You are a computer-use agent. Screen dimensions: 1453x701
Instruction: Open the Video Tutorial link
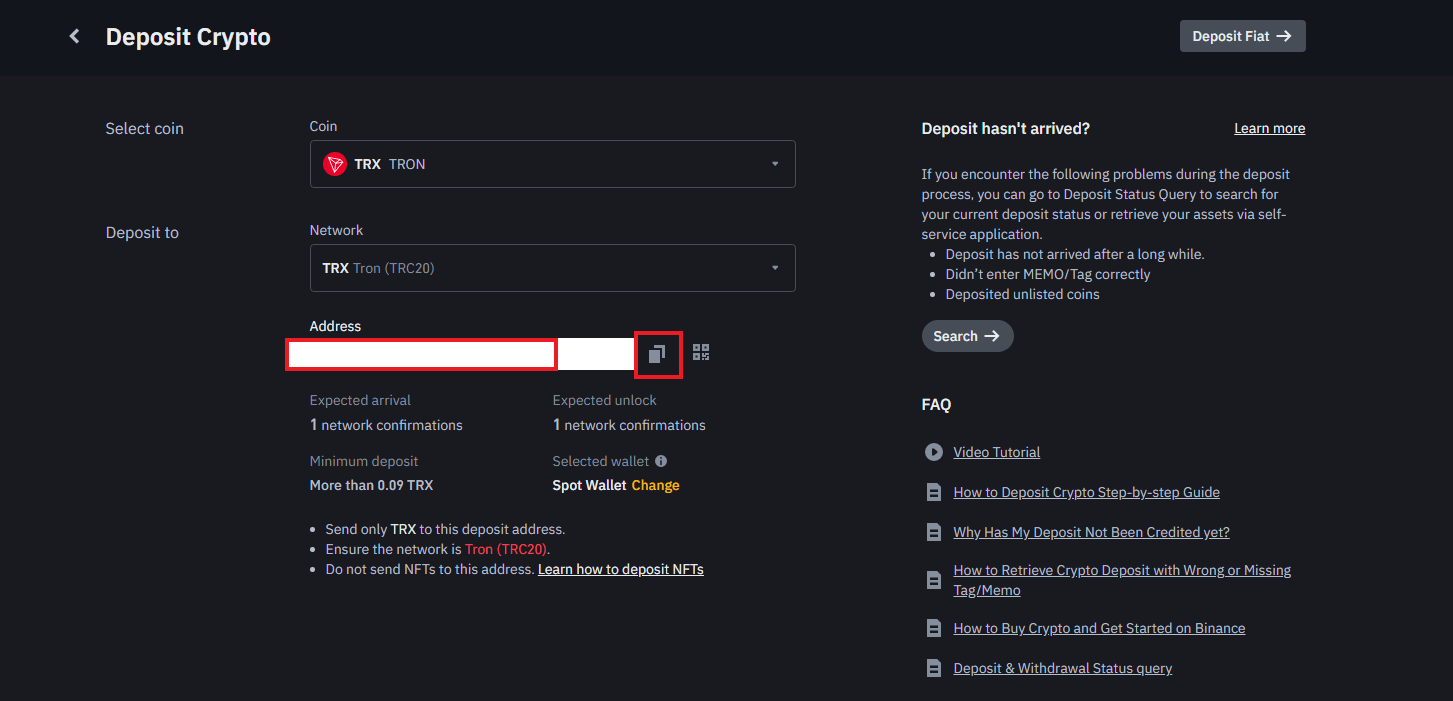point(997,452)
